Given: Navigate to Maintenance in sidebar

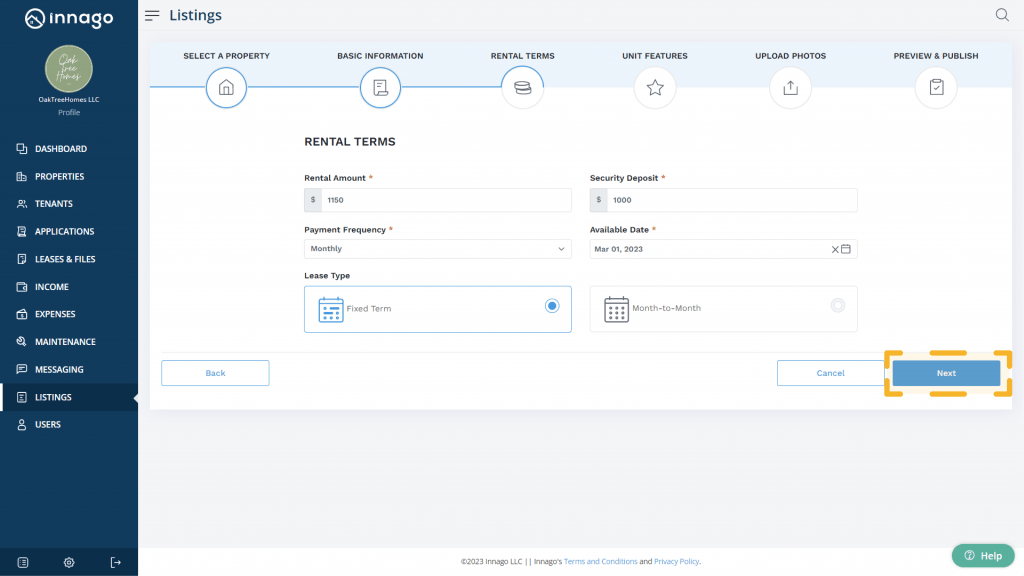Looking at the screenshot, I should pyautogui.click(x=65, y=342).
